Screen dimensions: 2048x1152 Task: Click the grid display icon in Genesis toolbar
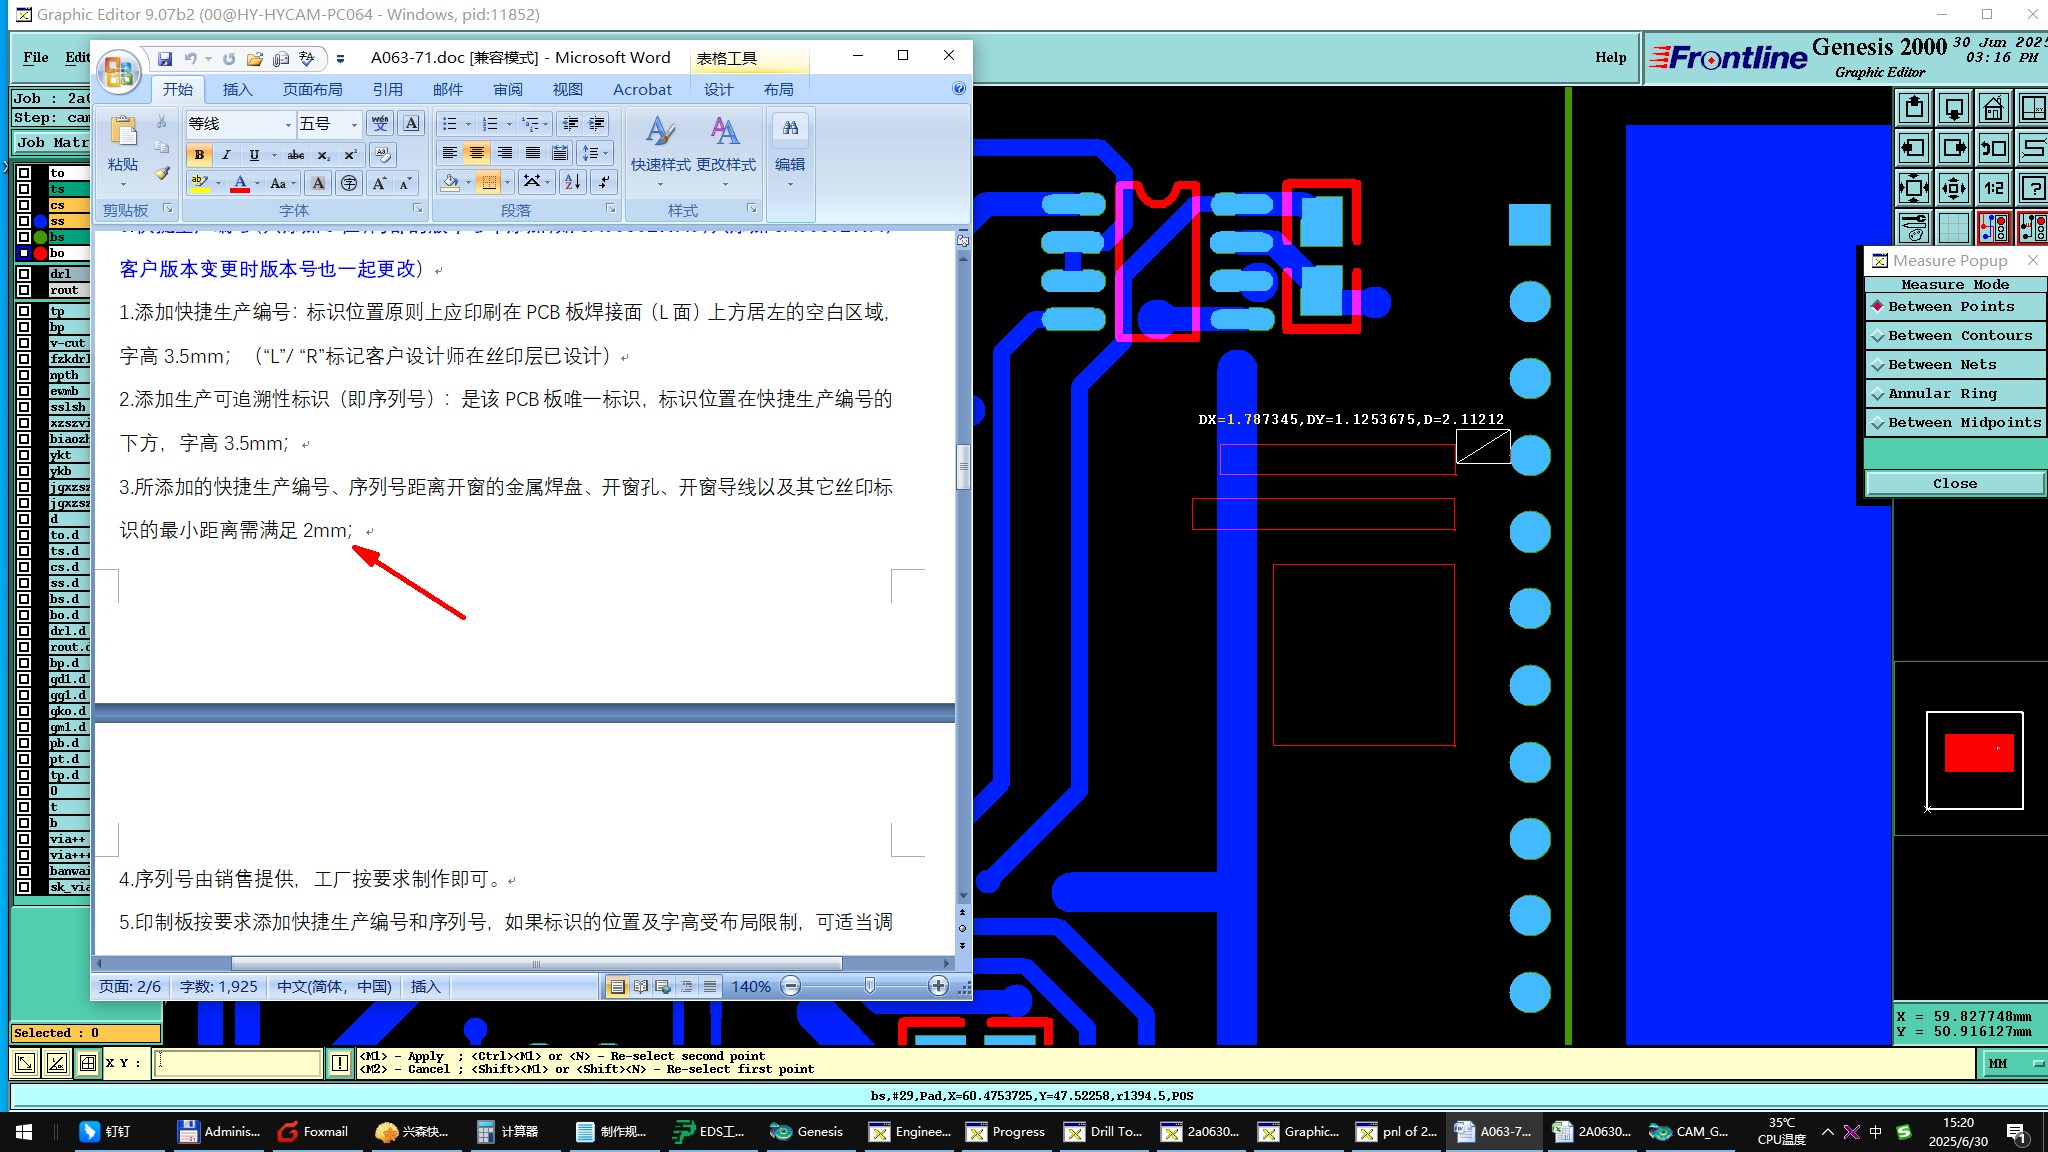1953,228
